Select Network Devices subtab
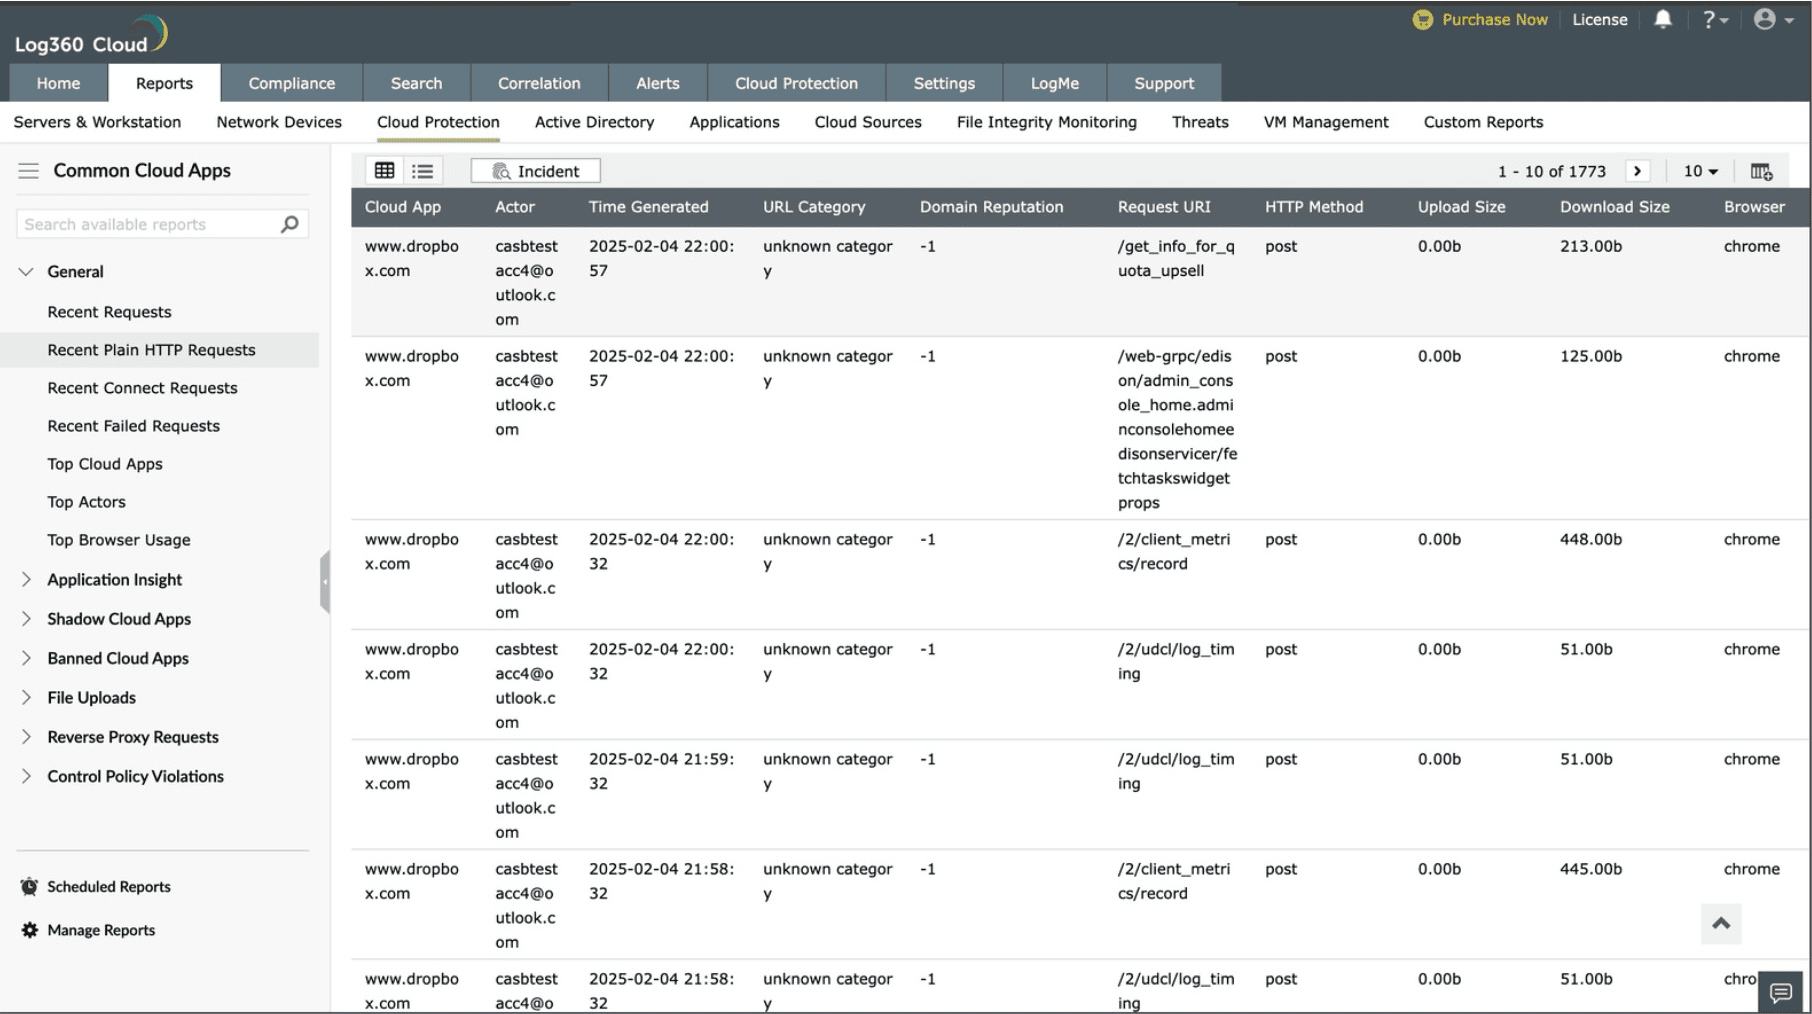1812x1014 pixels. pos(279,122)
